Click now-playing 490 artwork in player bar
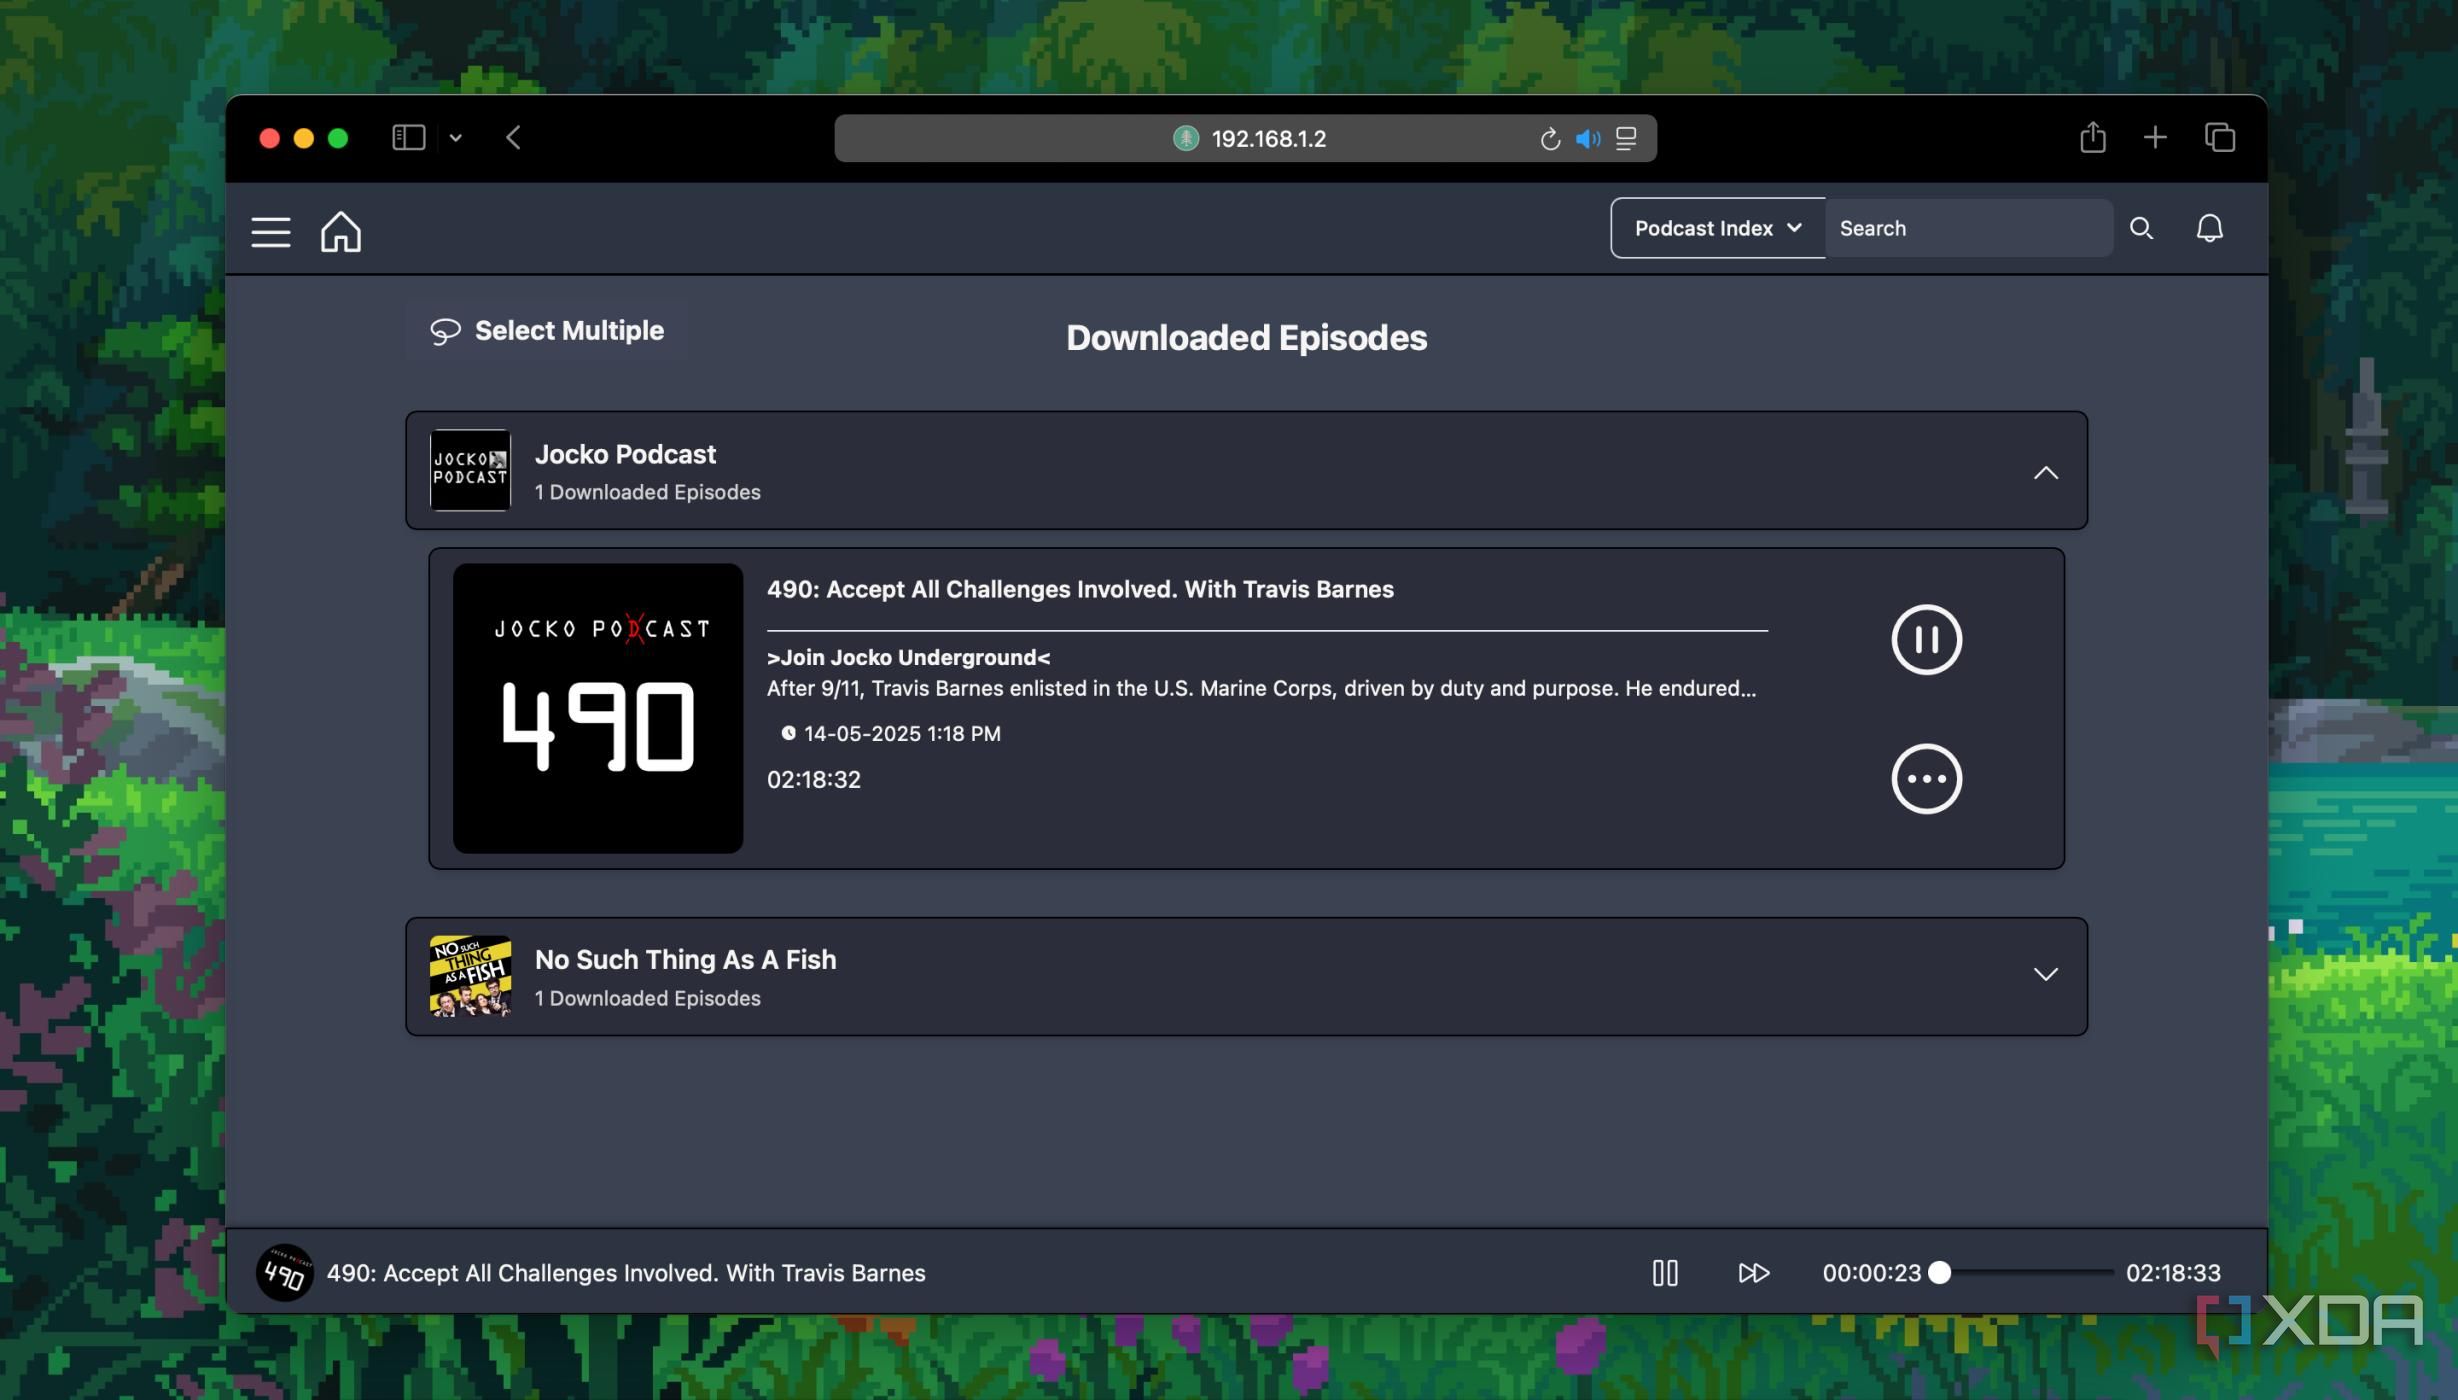This screenshot has width=2458, height=1400. pos(284,1272)
